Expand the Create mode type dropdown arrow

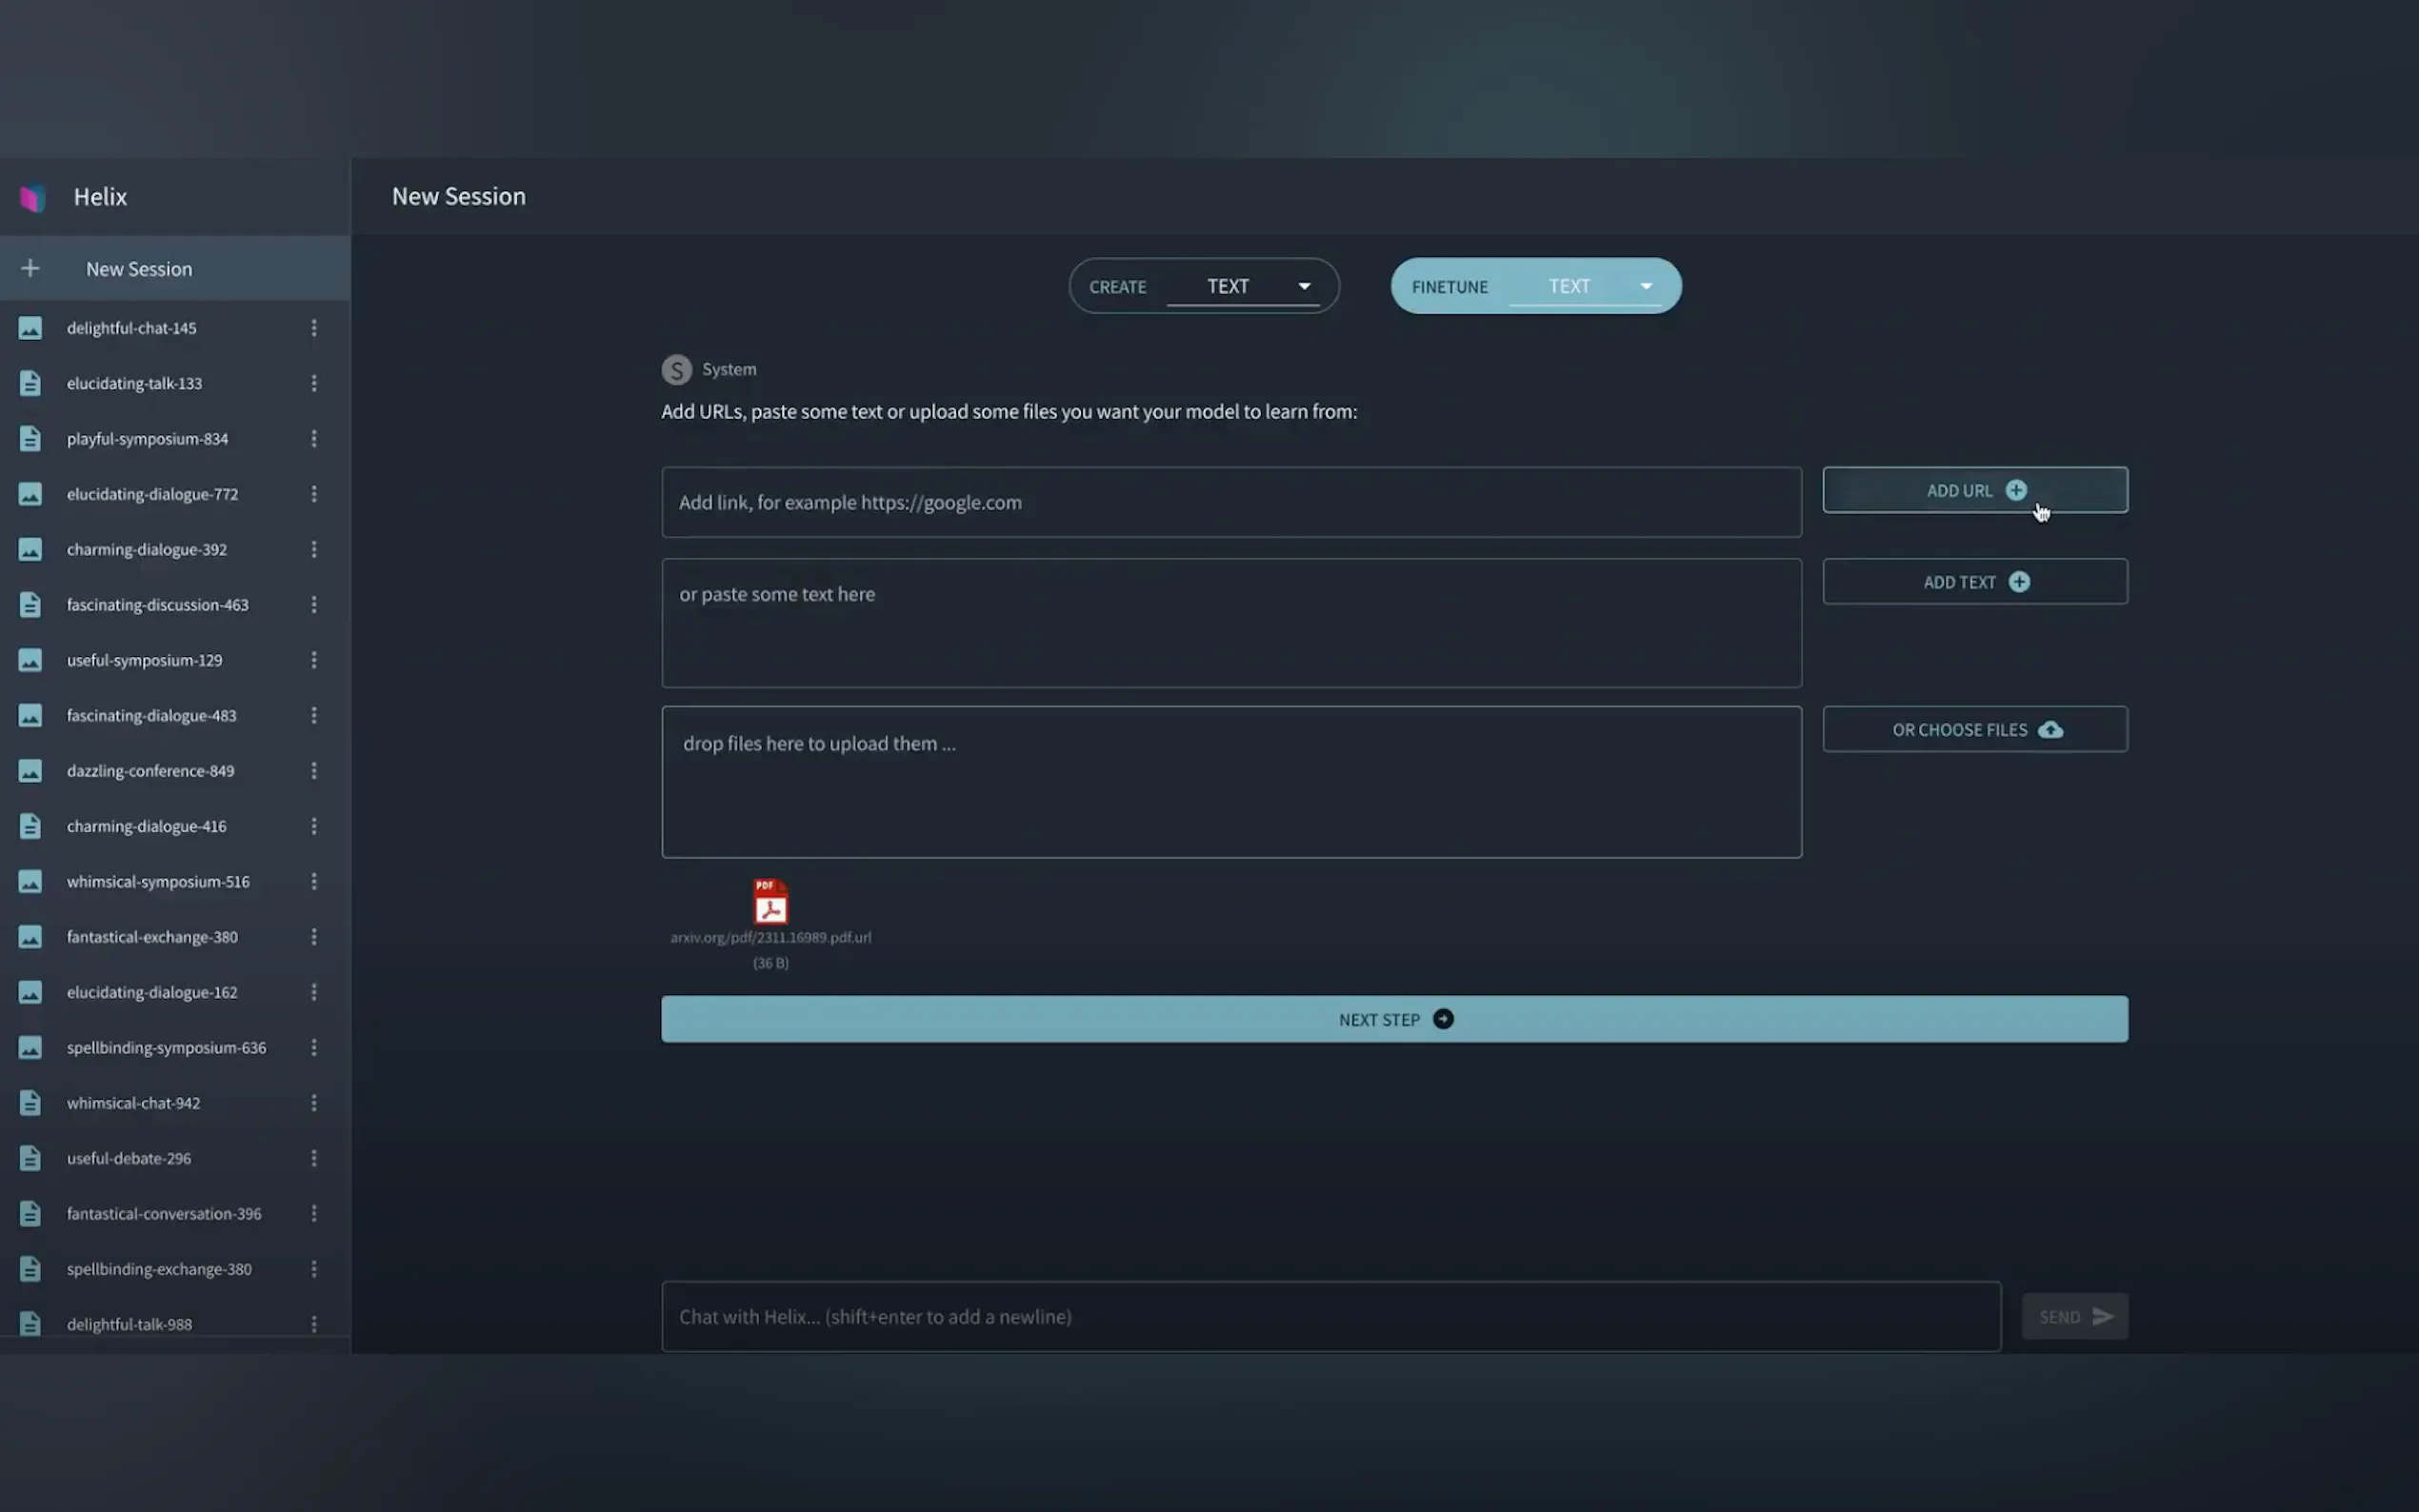(x=1304, y=286)
